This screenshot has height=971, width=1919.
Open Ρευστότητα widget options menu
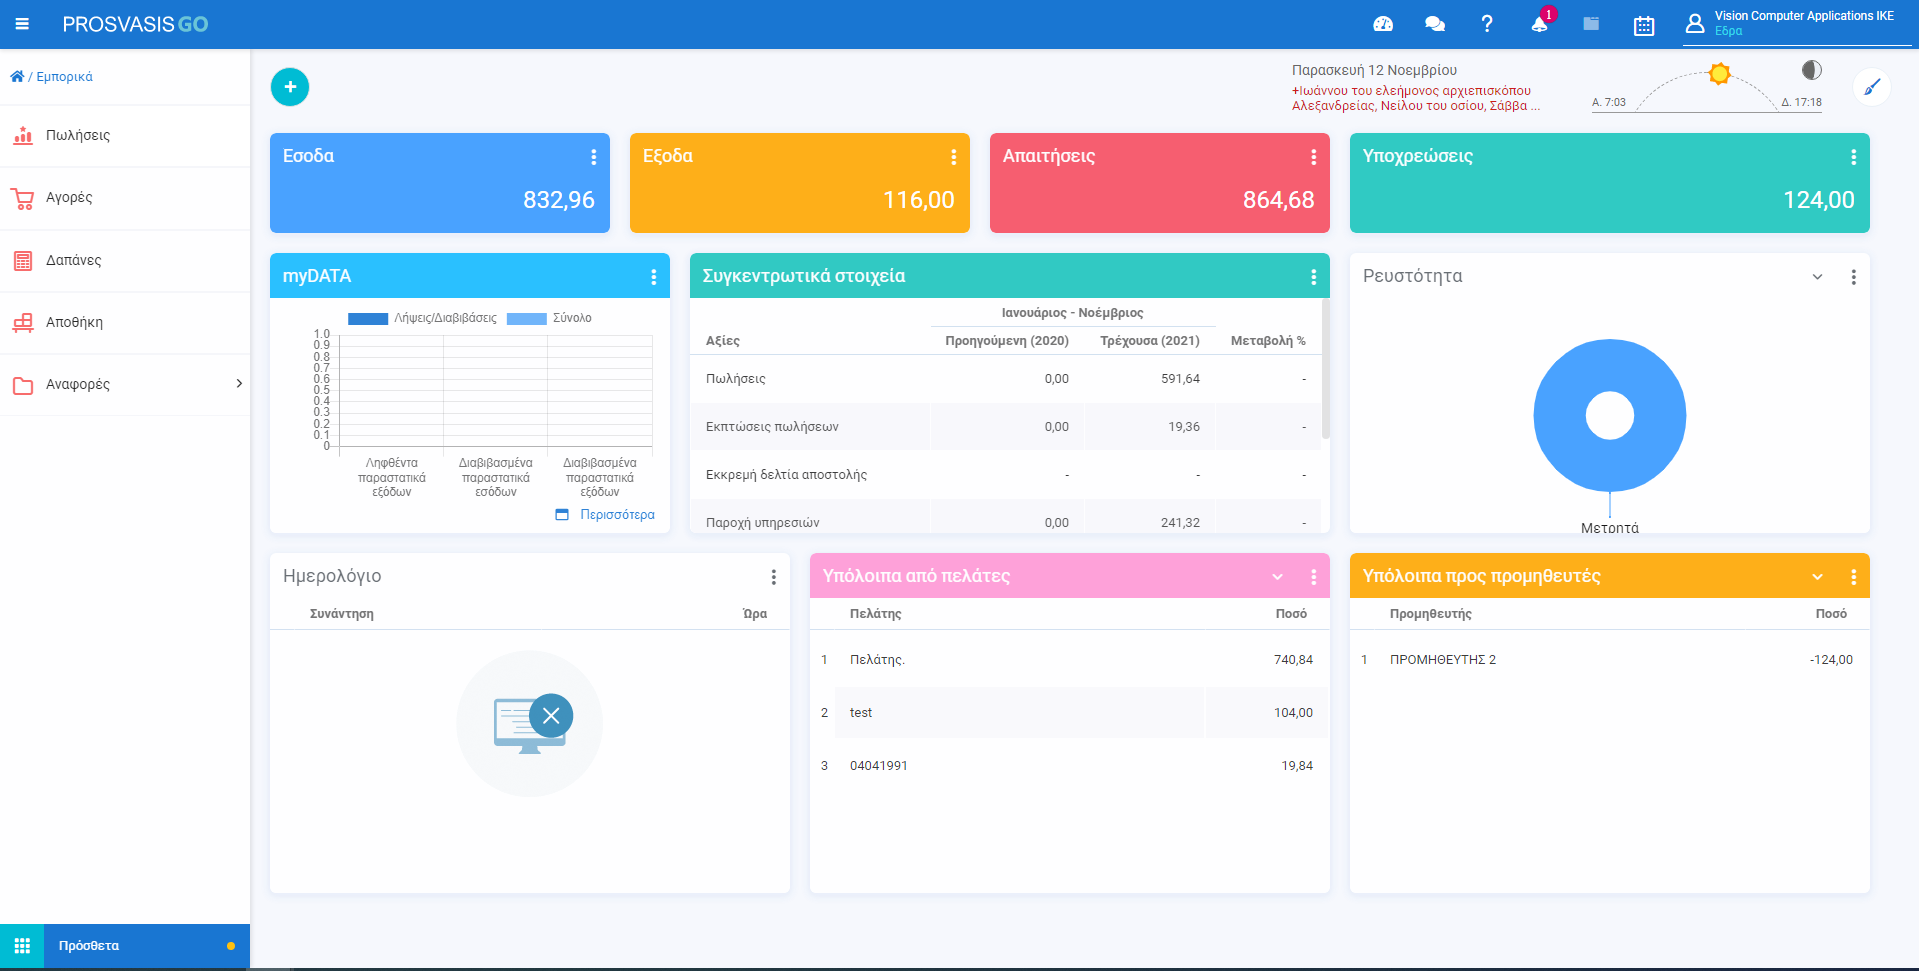pos(1854,277)
